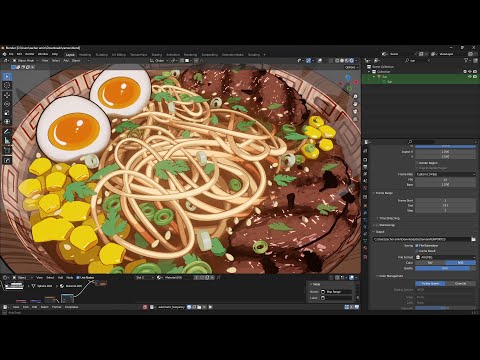Toggle the viewport overlays button

click(320, 61)
